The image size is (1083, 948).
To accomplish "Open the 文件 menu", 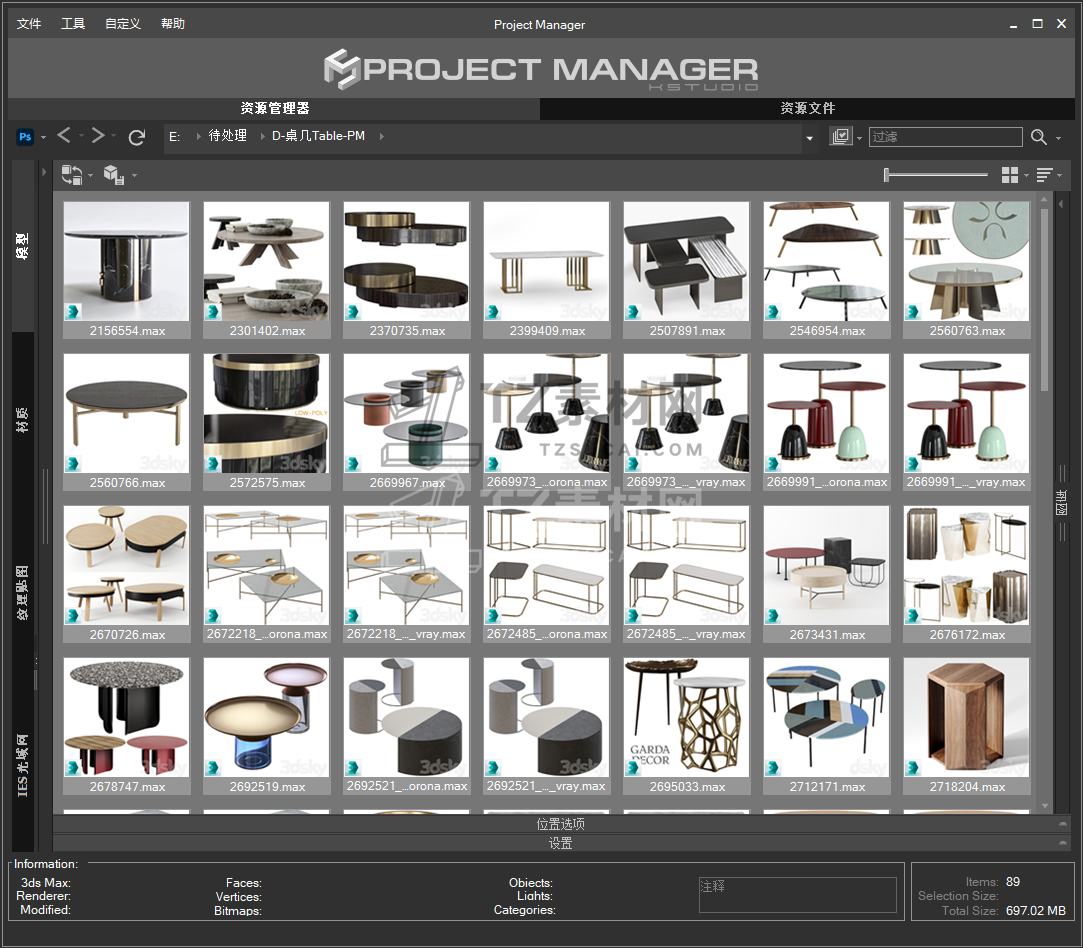I will click(29, 24).
